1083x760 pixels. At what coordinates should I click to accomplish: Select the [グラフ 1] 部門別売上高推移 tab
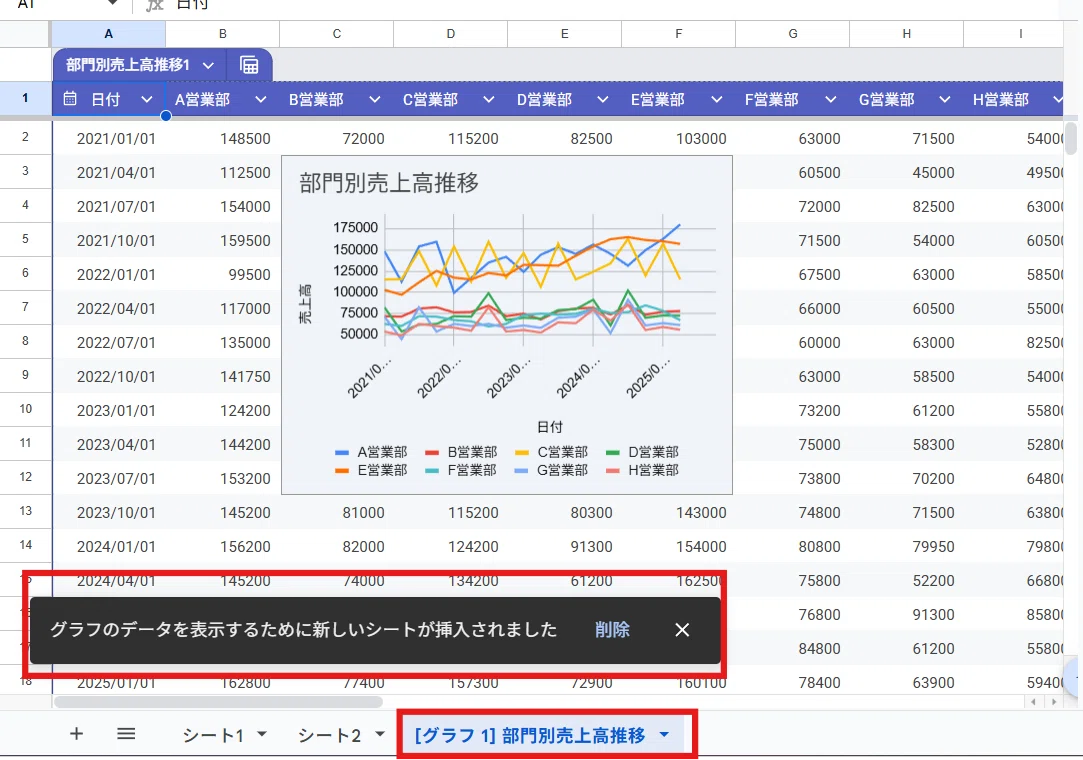(530, 735)
